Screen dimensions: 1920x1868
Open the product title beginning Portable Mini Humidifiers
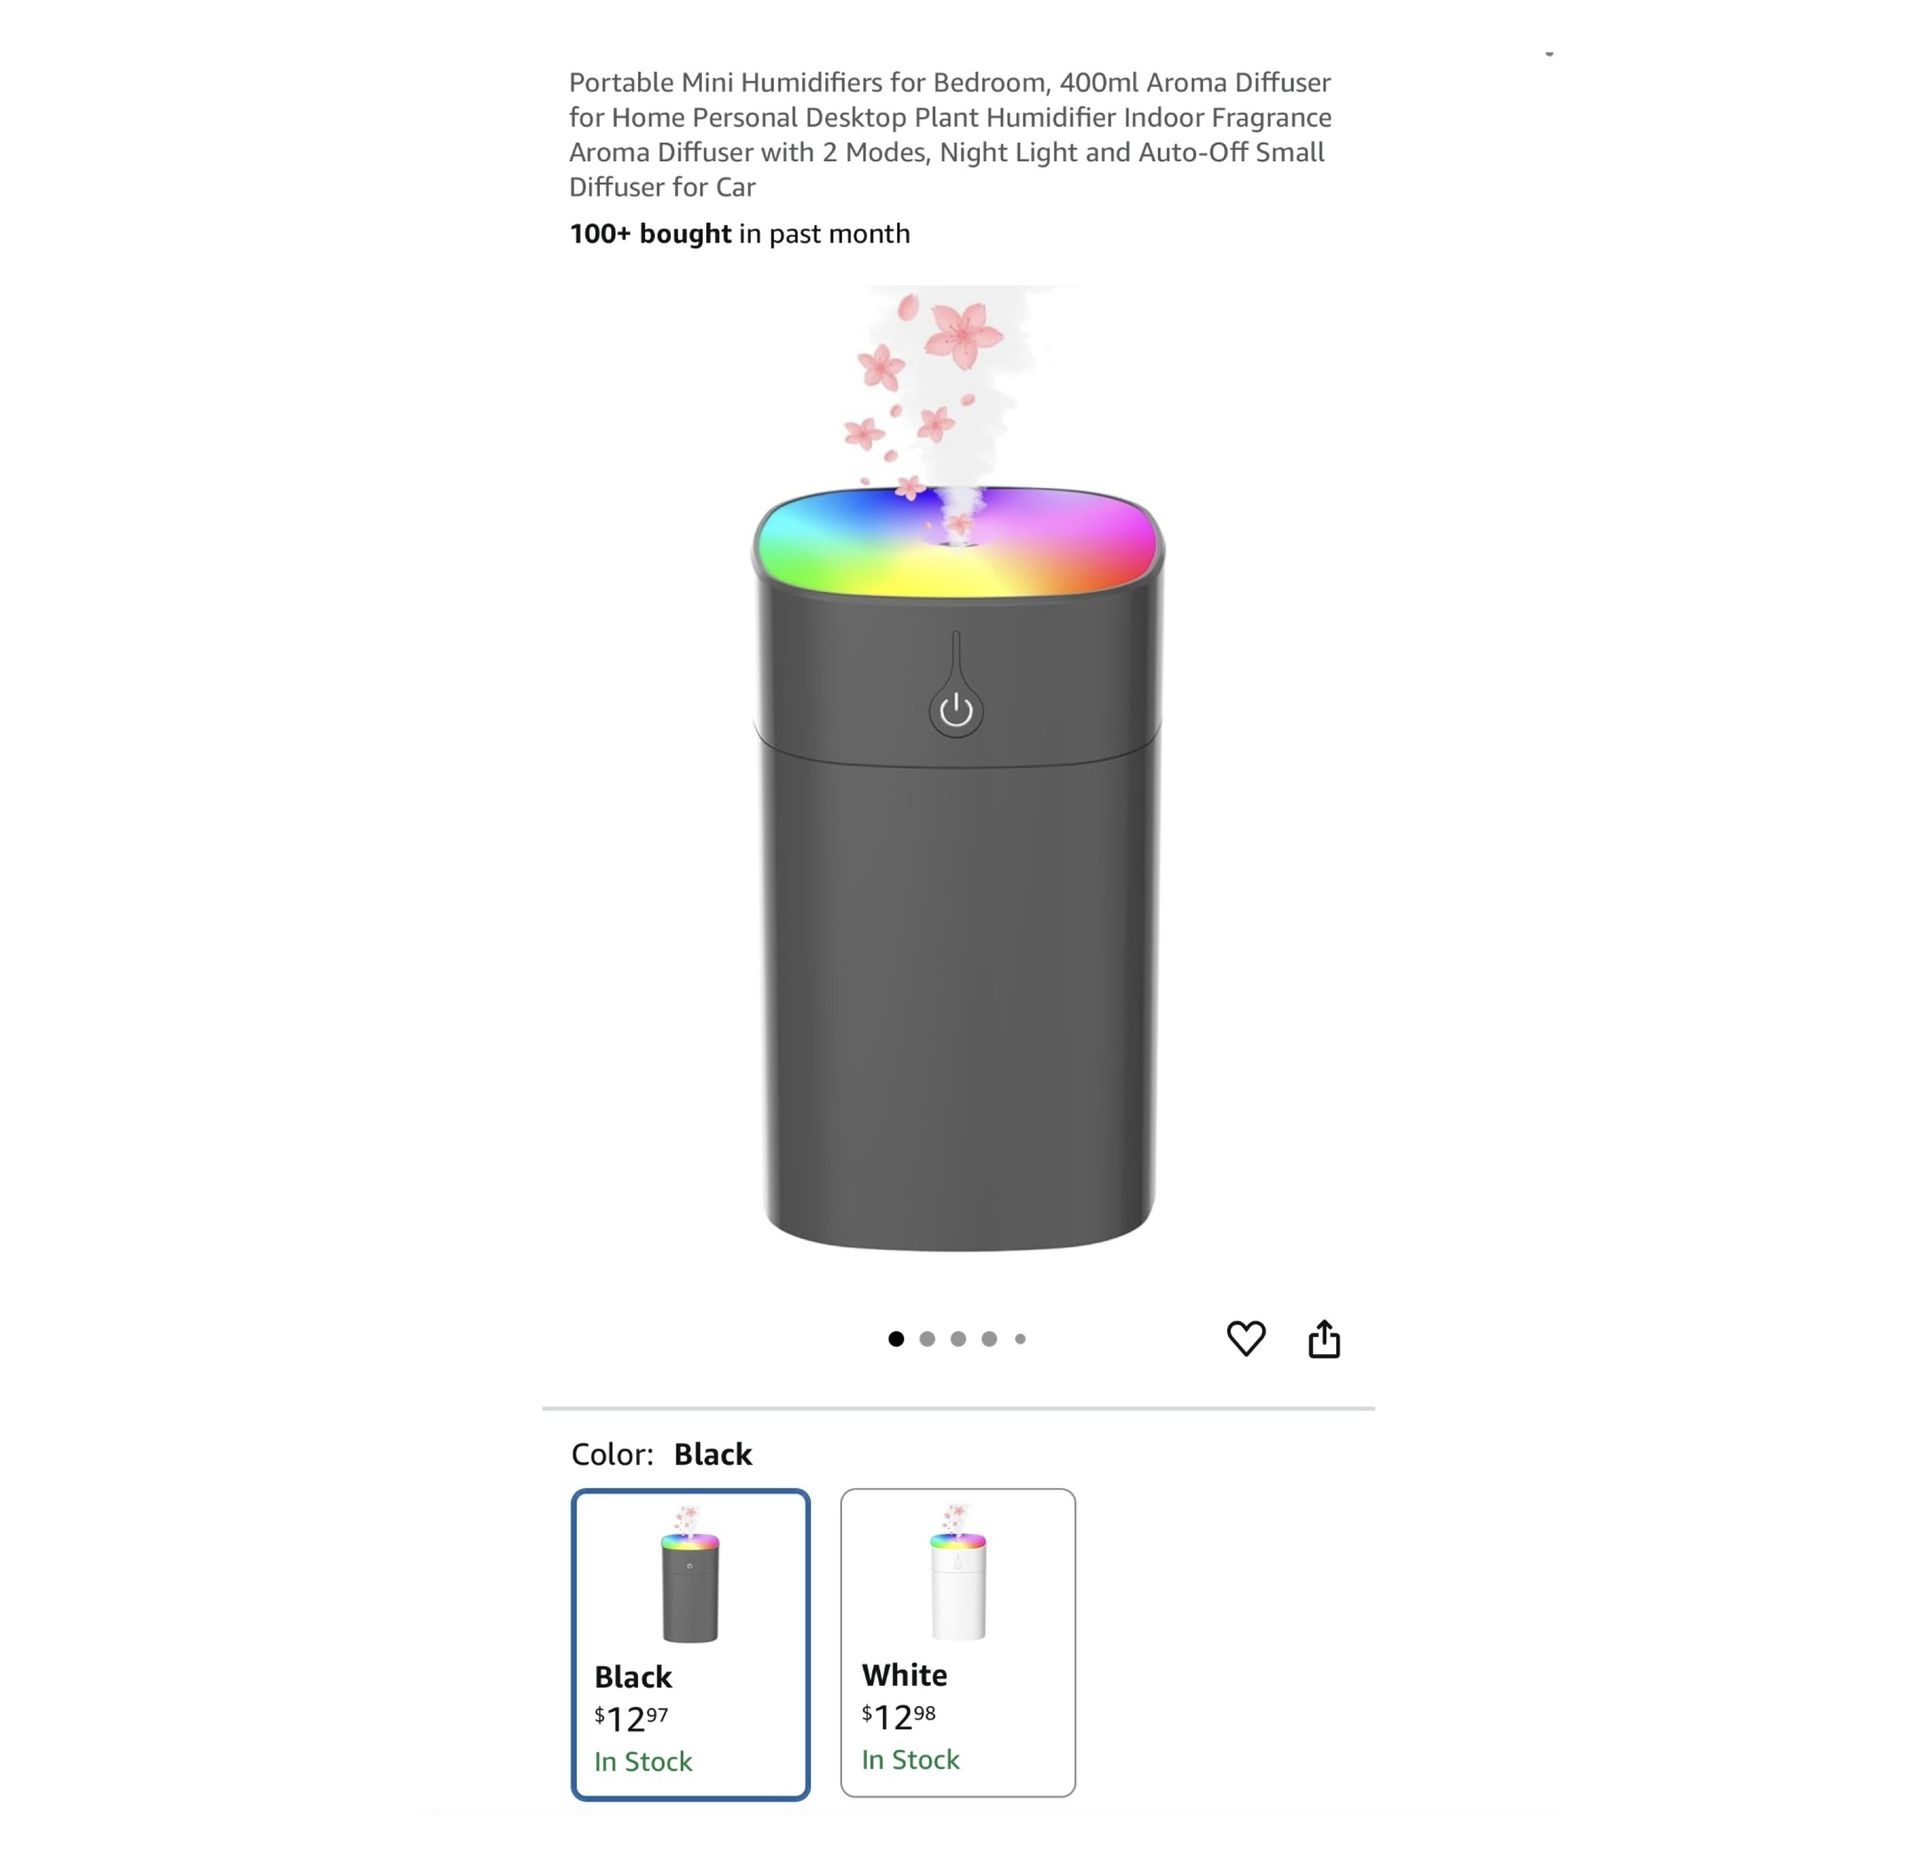[950, 134]
